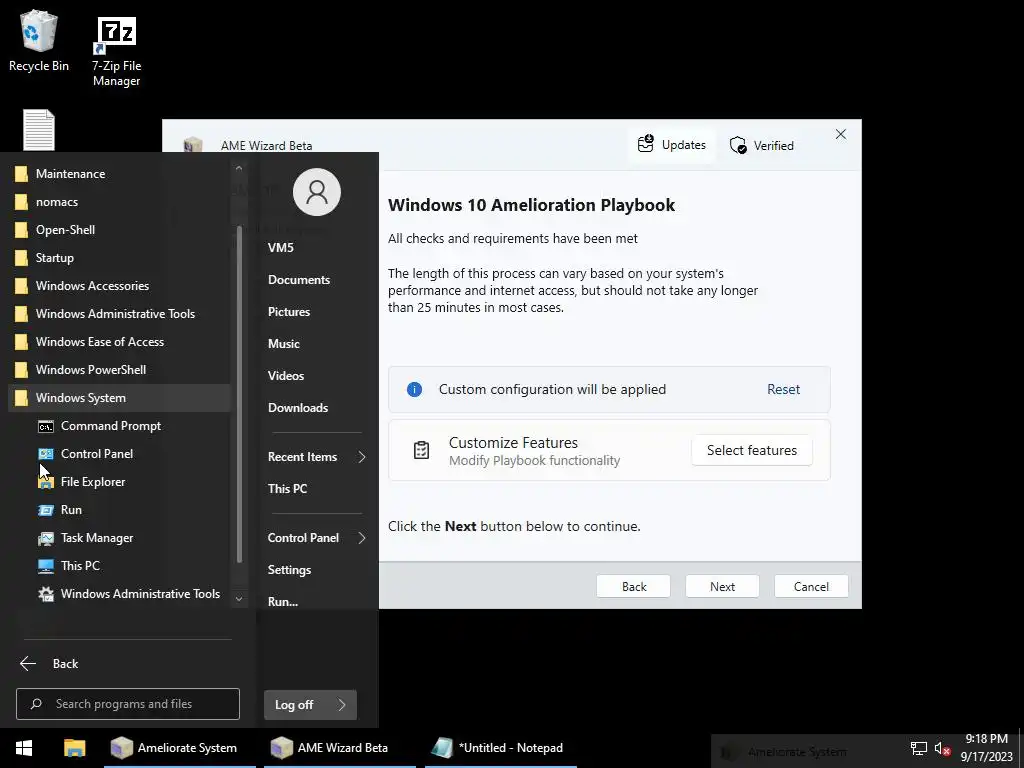Open the Log off options arrow
The width and height of the screenshot is (1024, 768).
[x=342, y=705]
